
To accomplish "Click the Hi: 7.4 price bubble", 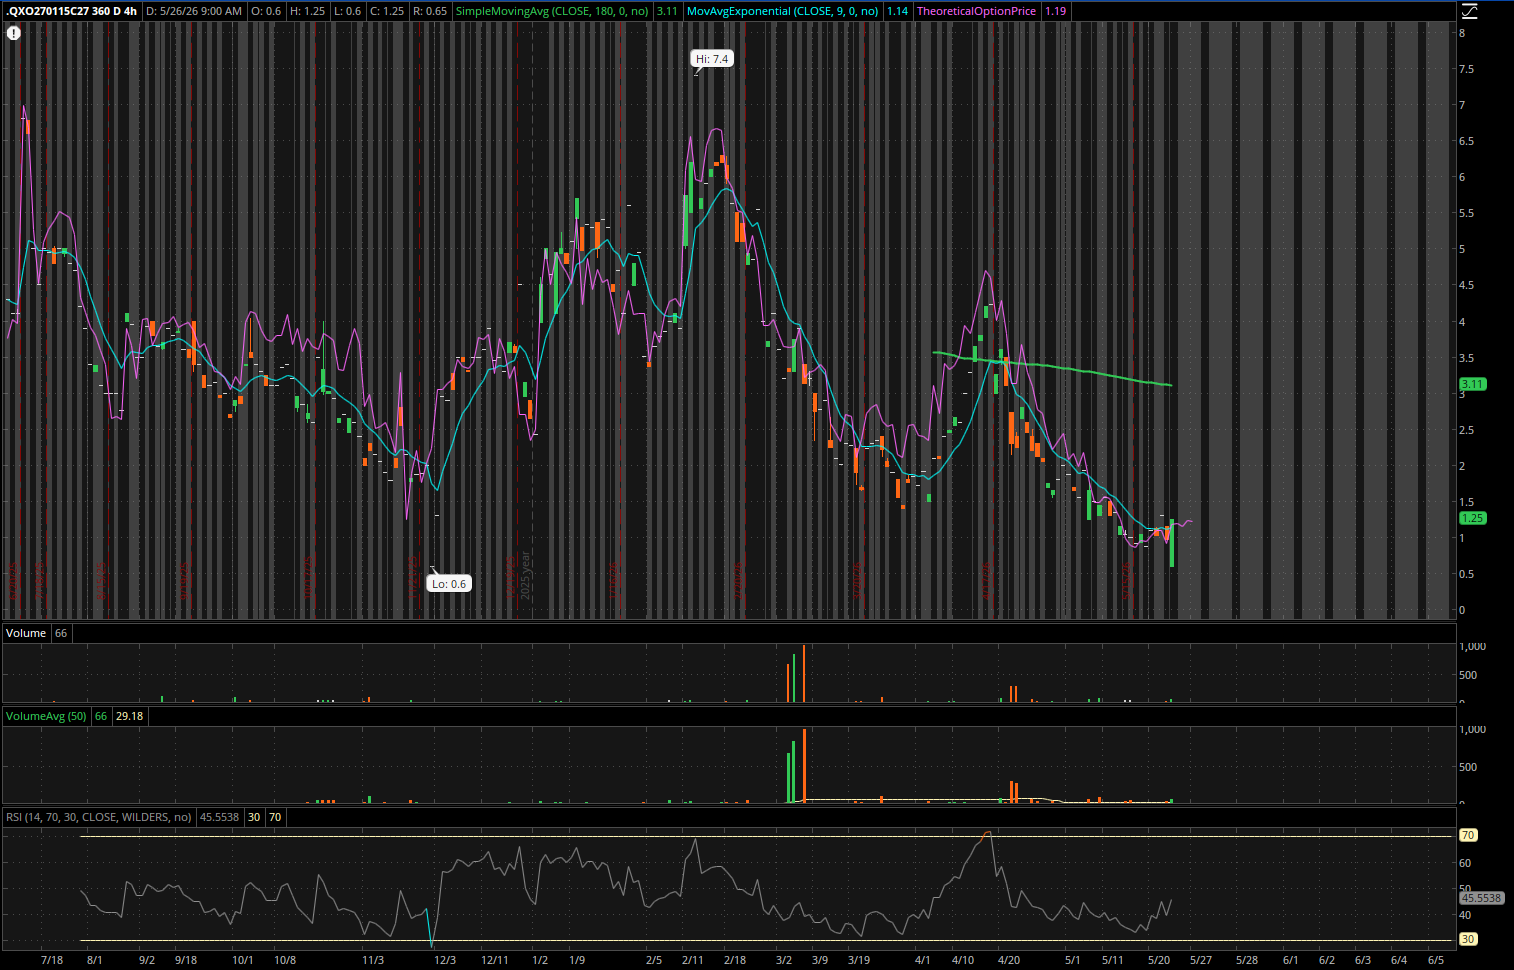I will coord(712,59).
